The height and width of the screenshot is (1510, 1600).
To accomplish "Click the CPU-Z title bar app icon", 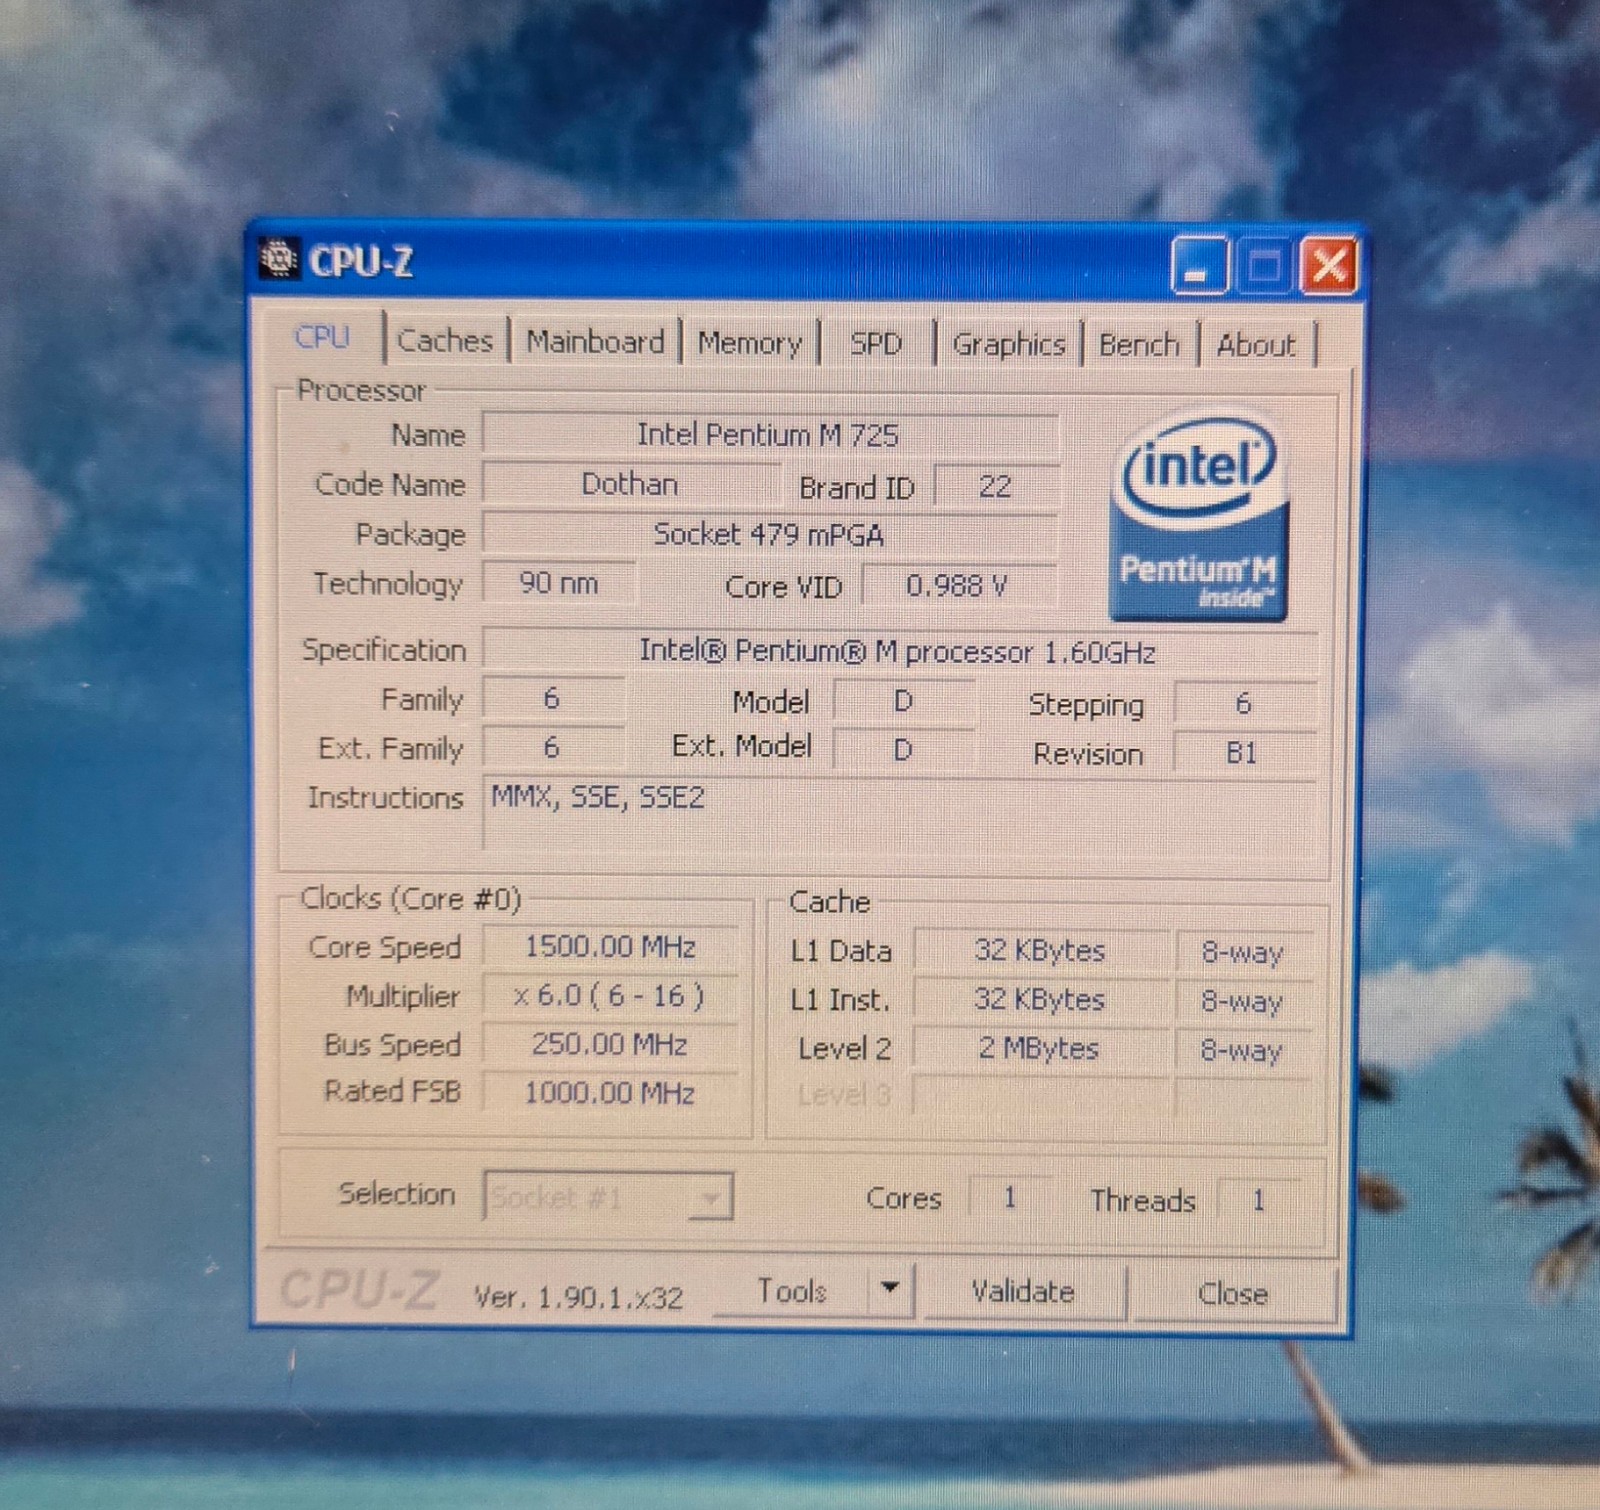I will point(279,259).
